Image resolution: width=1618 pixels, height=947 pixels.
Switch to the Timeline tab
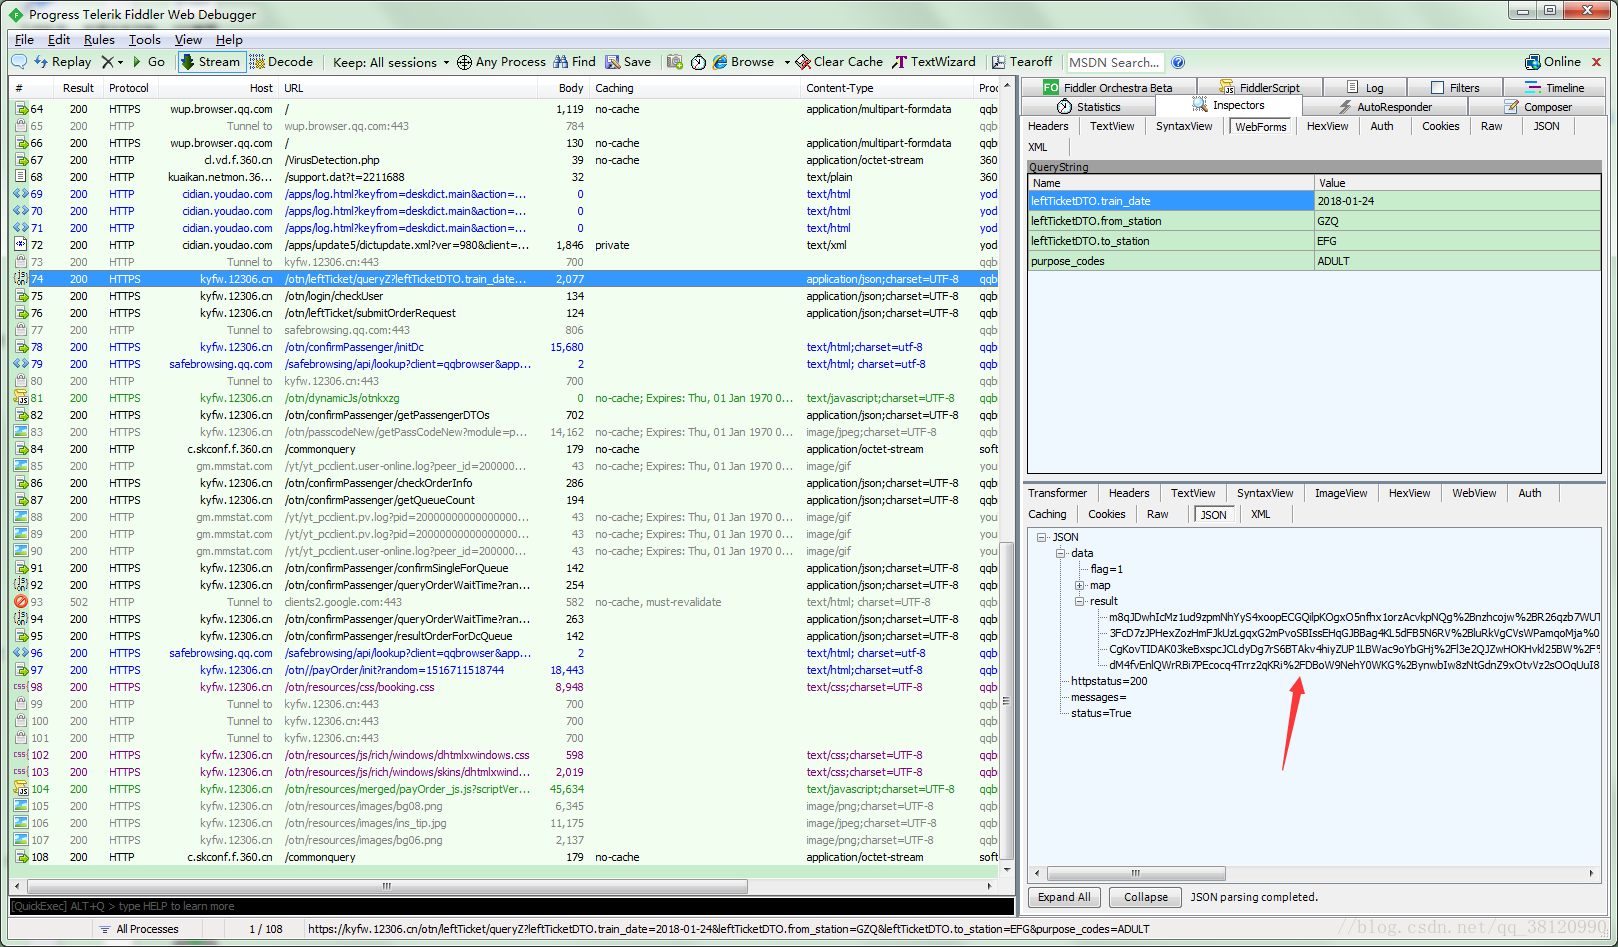tap(1554, 88)
